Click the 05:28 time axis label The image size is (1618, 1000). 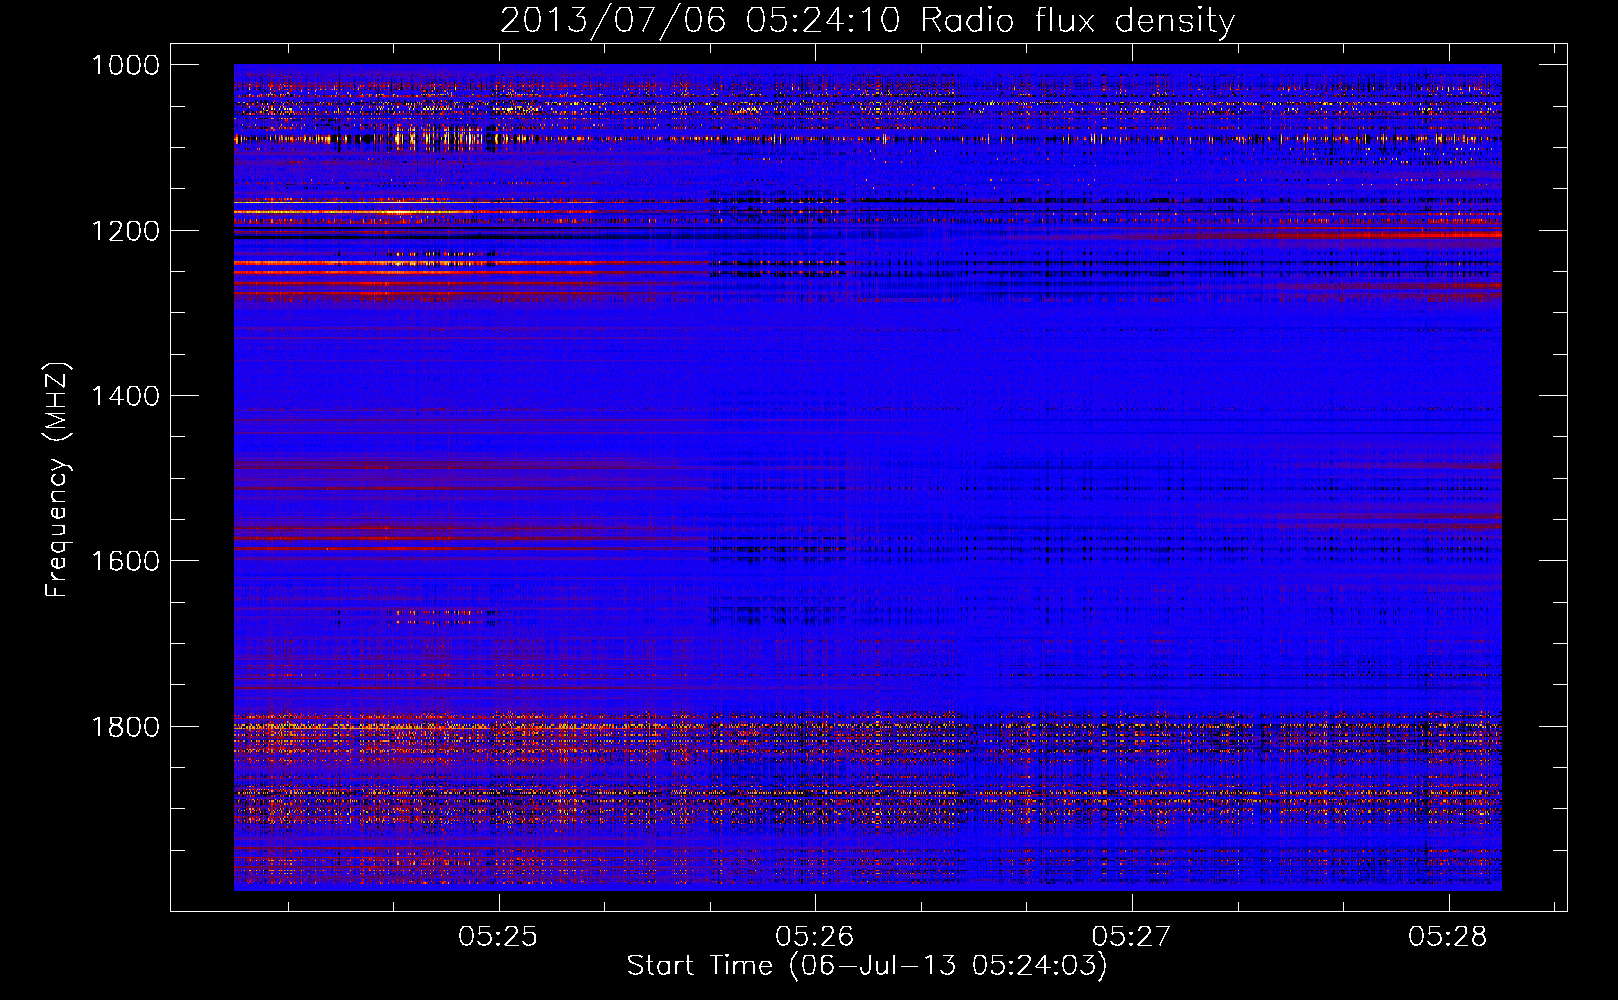click(x=1448, y=936)
